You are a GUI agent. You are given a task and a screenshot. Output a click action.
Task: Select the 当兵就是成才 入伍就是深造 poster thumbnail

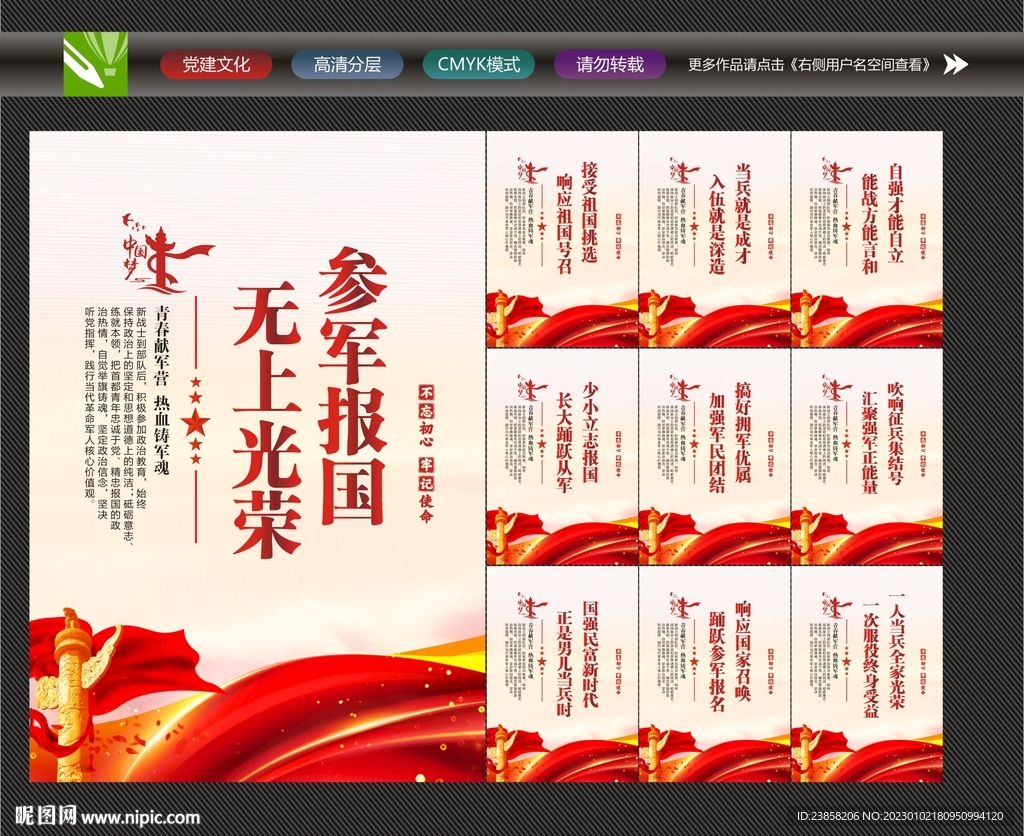pos(715,239)
